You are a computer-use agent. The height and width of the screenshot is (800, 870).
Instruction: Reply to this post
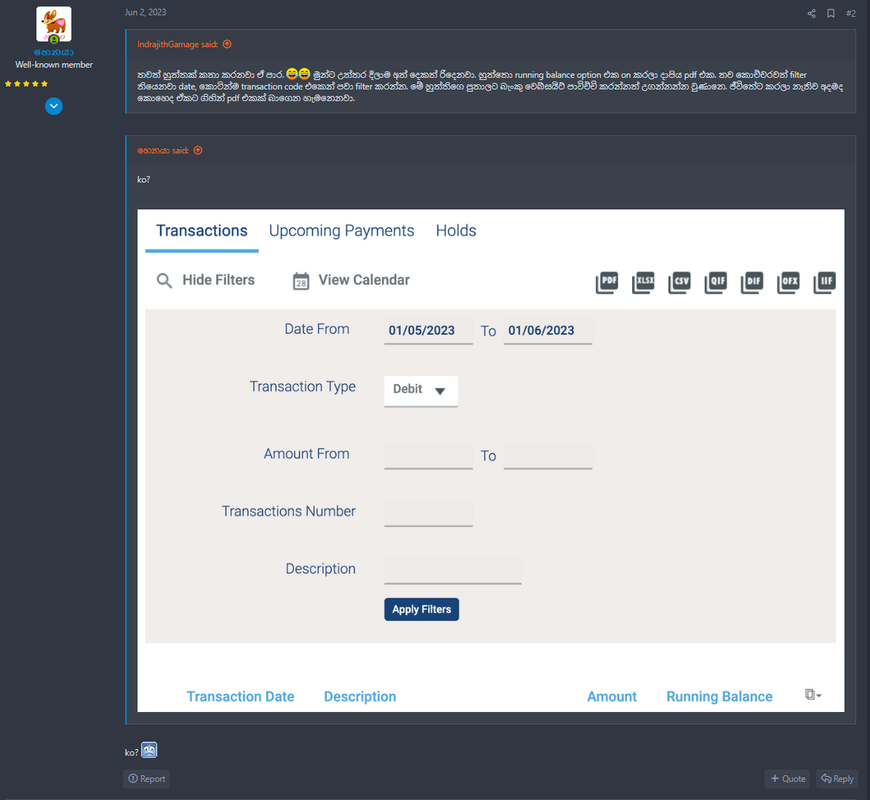pyautogui.click(x=837, y=778)
